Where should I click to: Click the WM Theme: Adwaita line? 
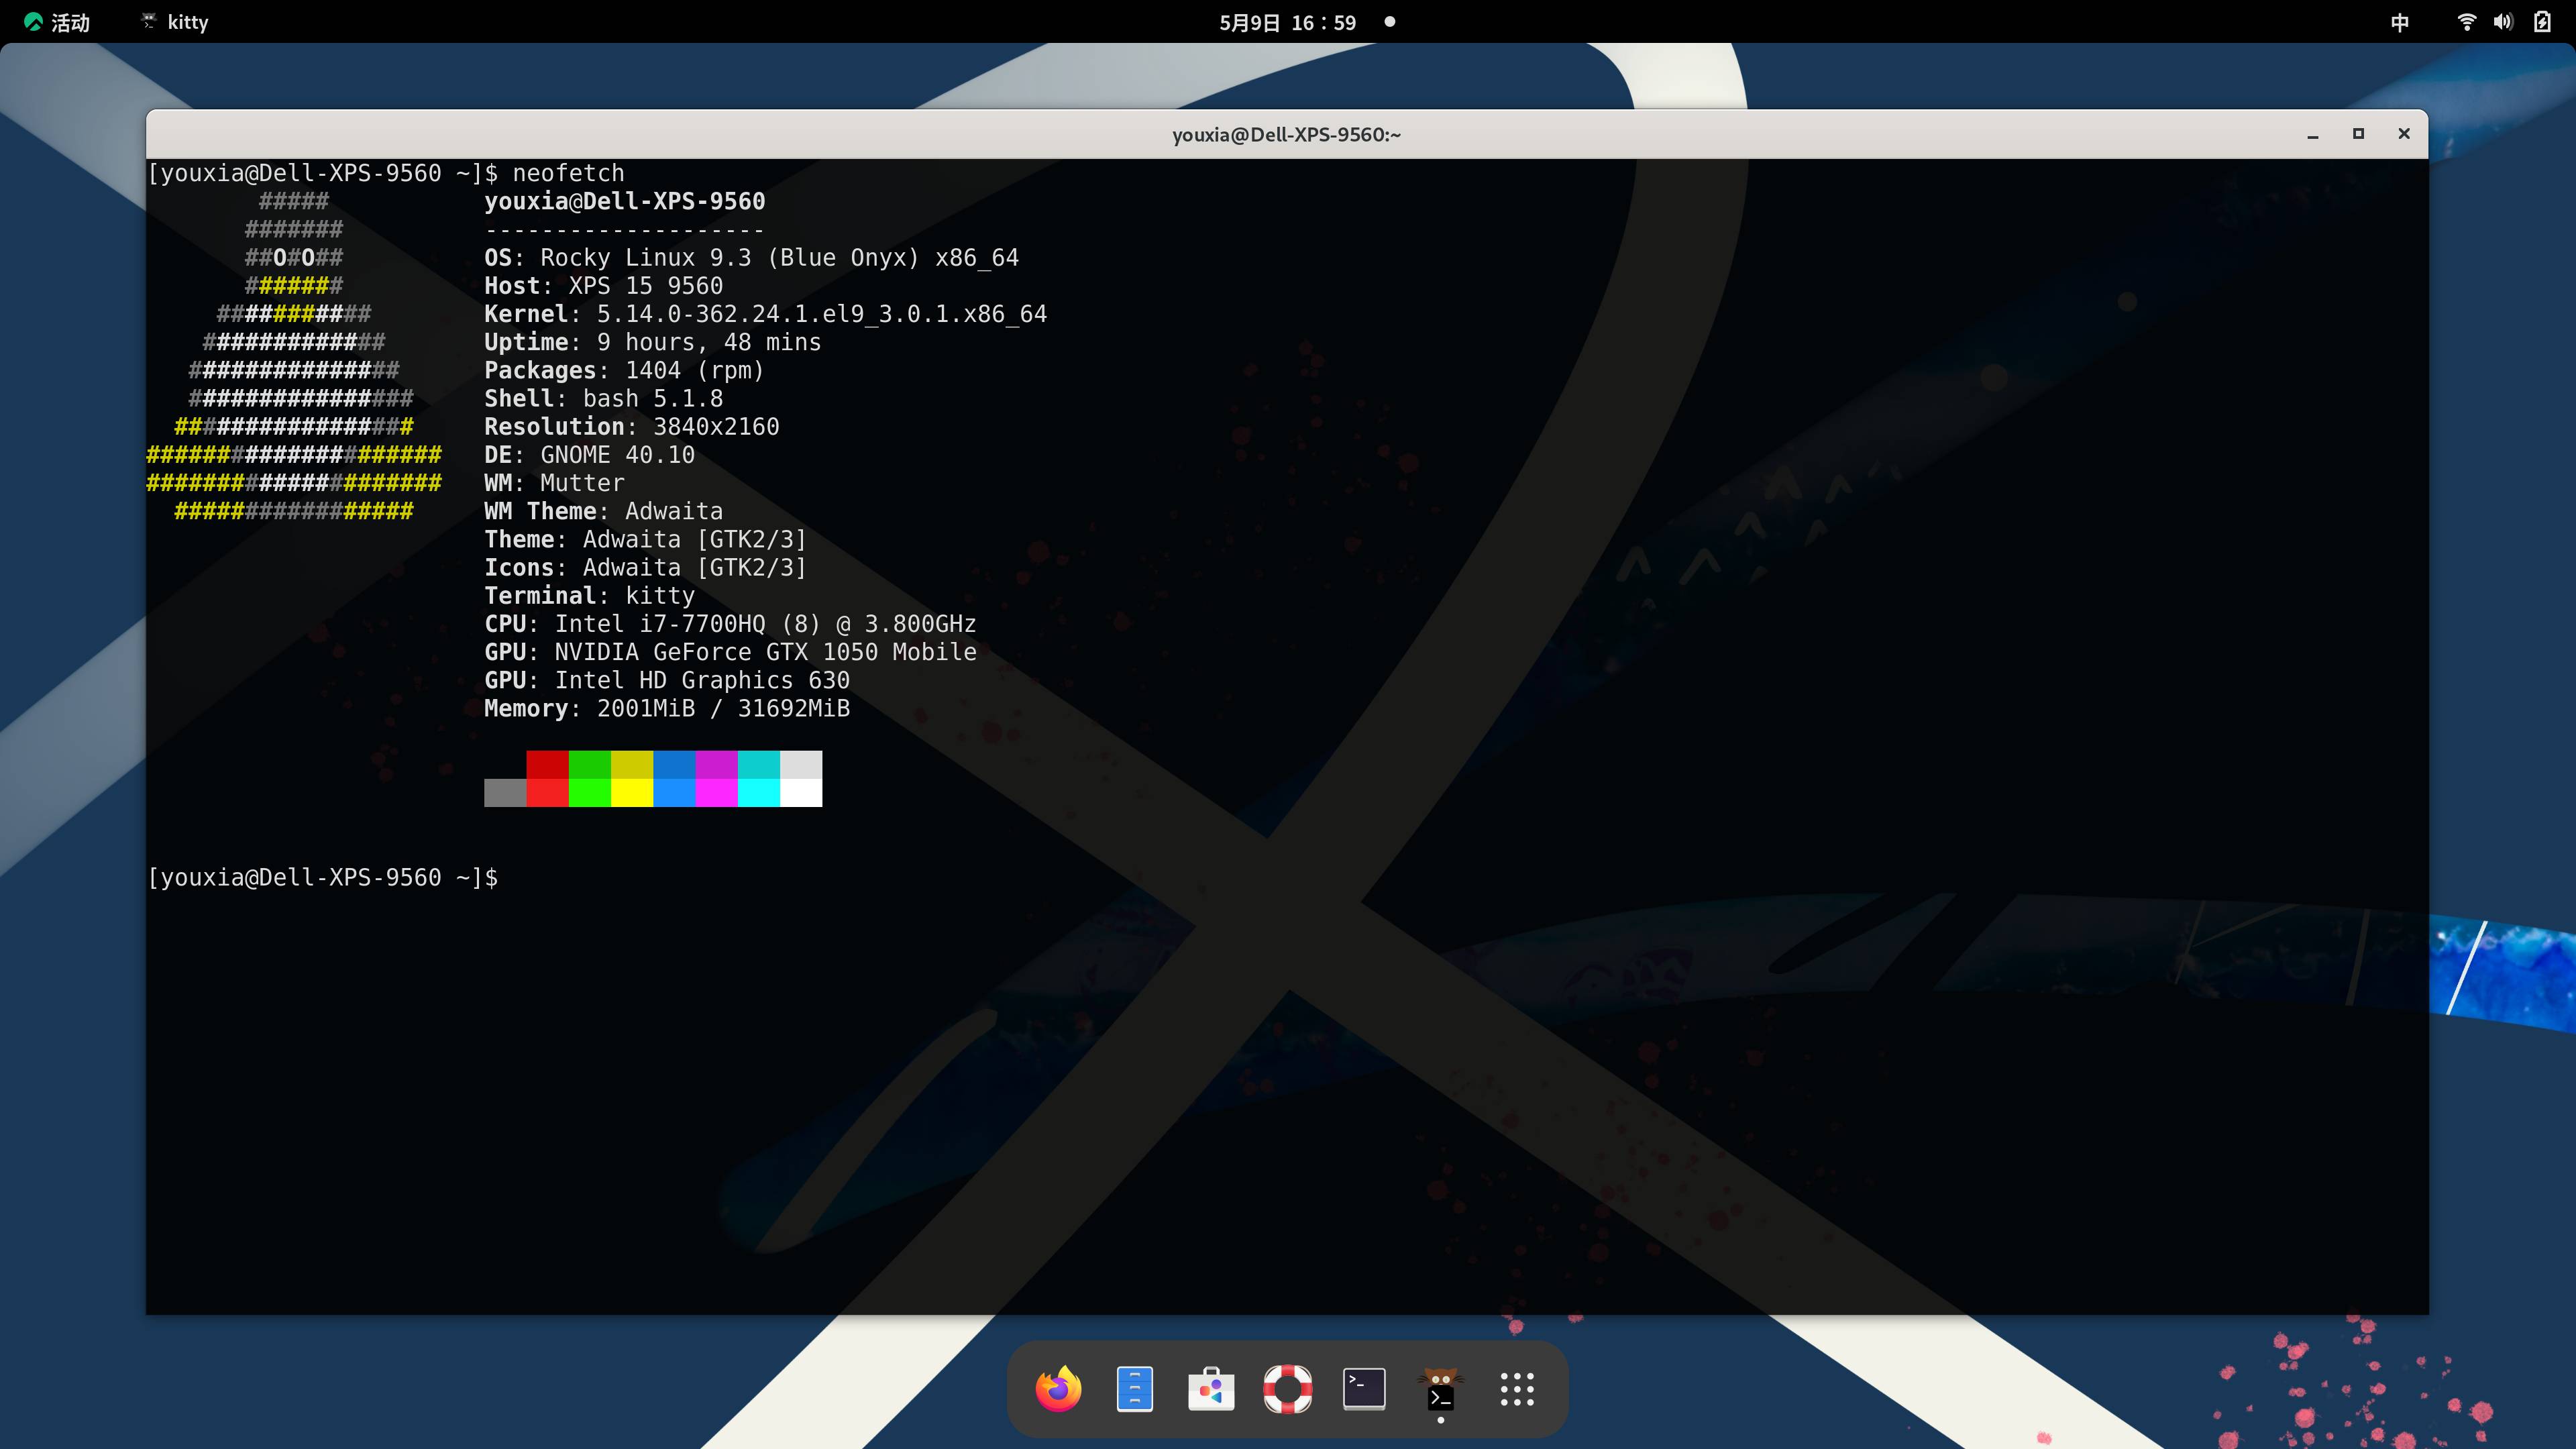tap(603, 511)
